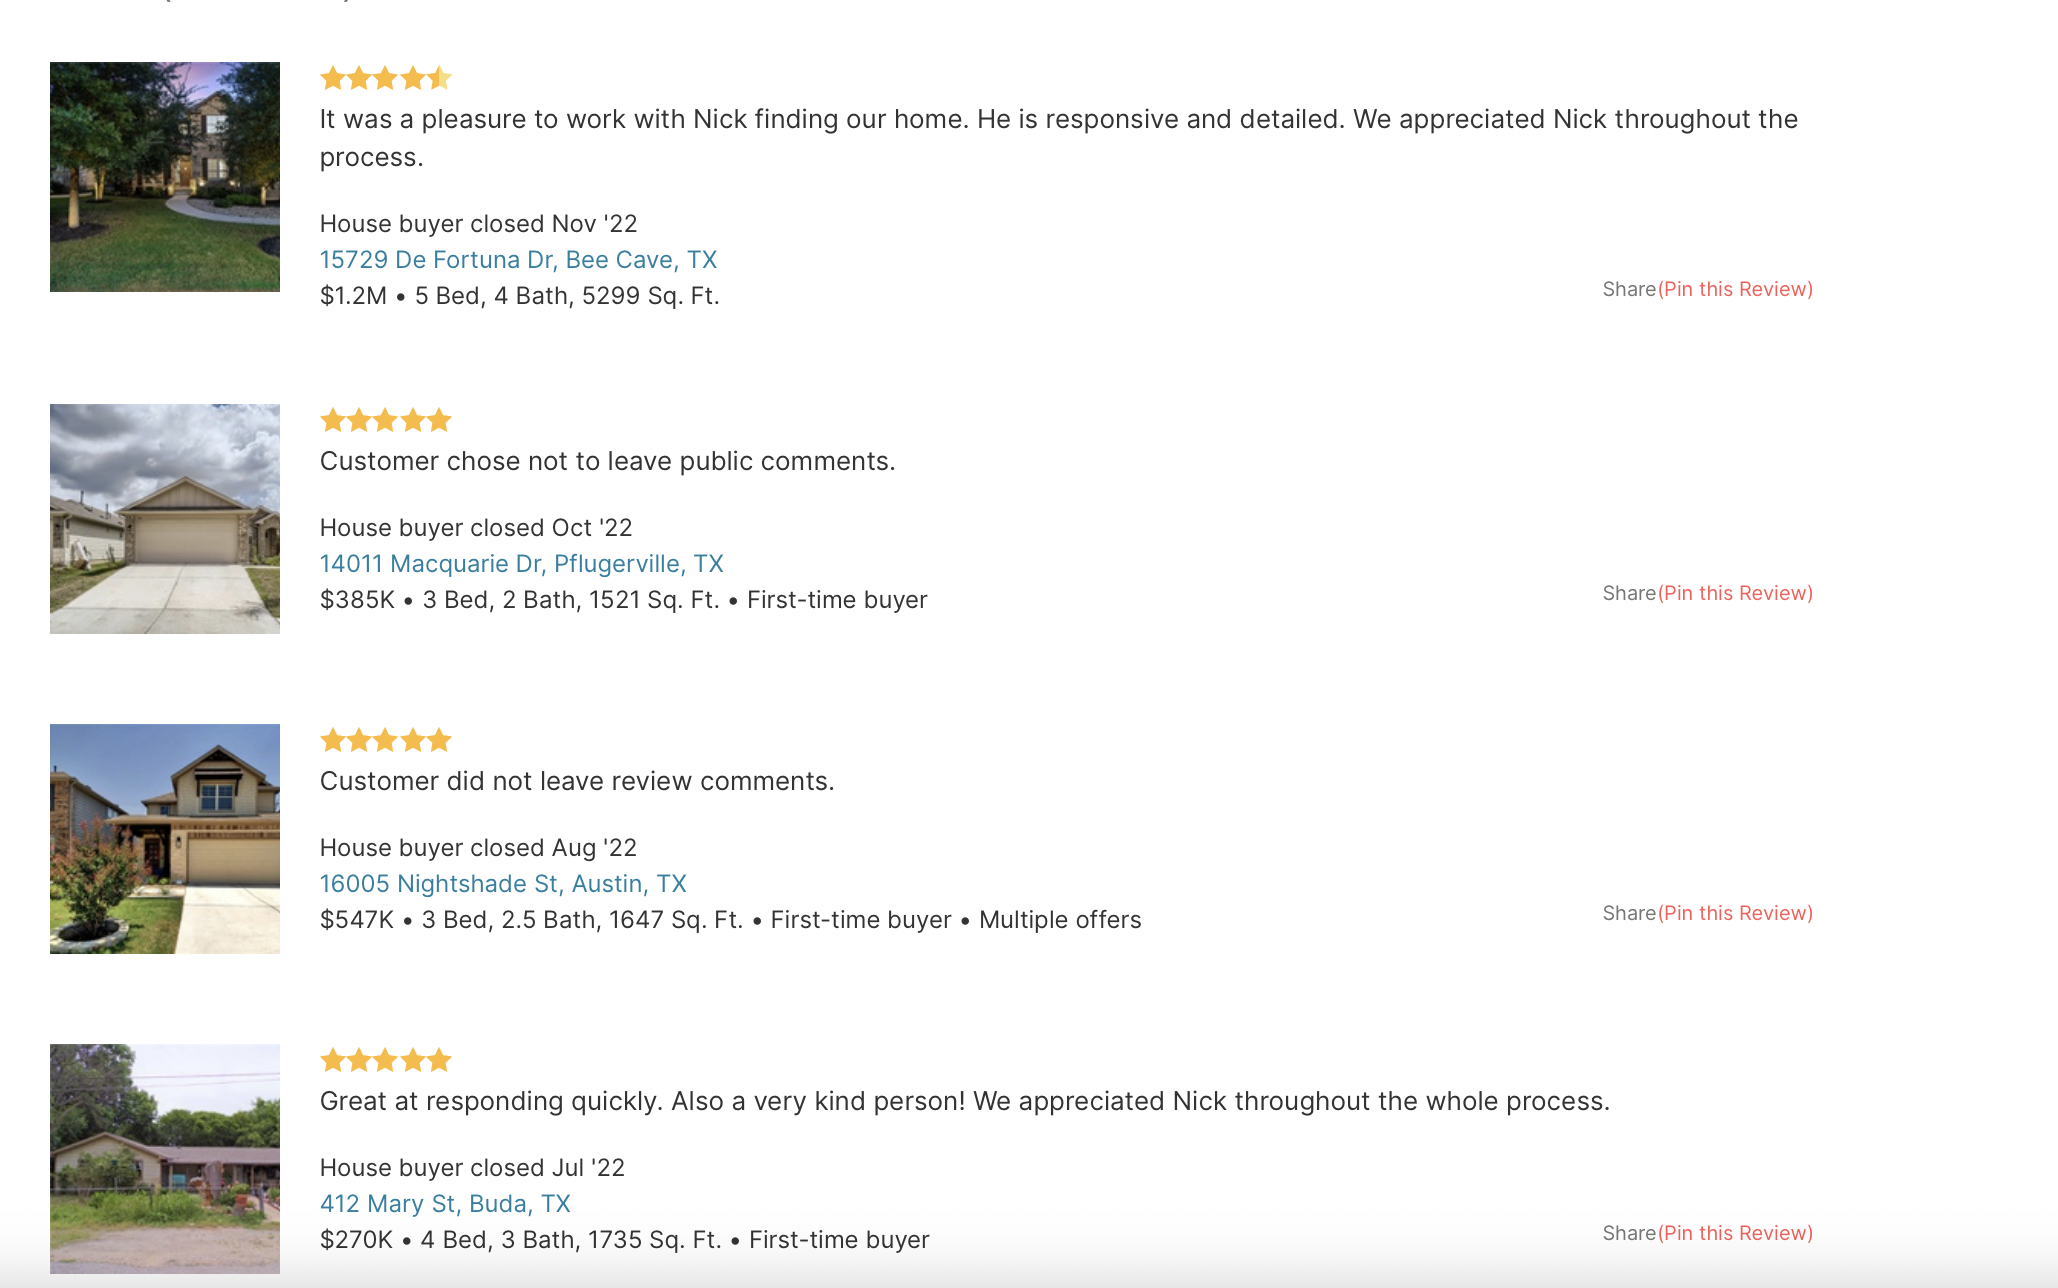Open the 15729 De Fortuna Dr listing link
2058x1288 pixels.
[518, 260]
